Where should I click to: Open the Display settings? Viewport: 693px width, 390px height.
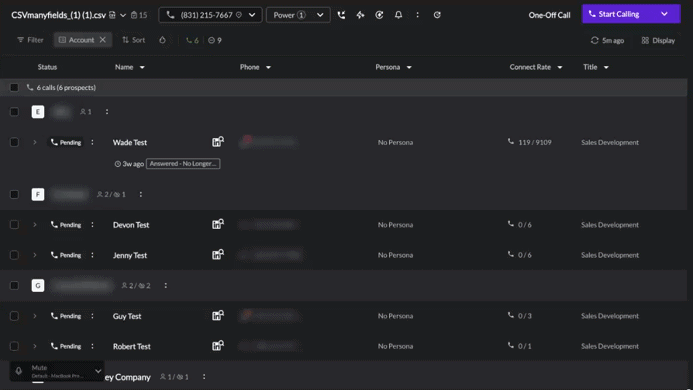(659, 40)
